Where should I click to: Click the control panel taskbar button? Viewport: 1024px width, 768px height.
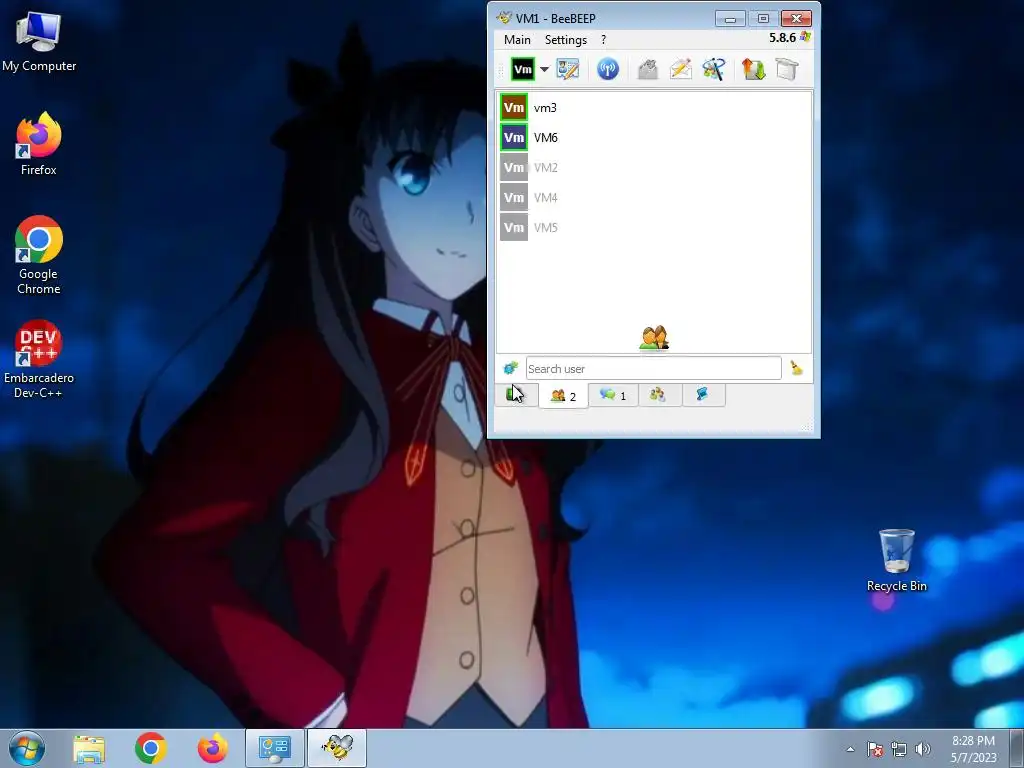point(274,748)
